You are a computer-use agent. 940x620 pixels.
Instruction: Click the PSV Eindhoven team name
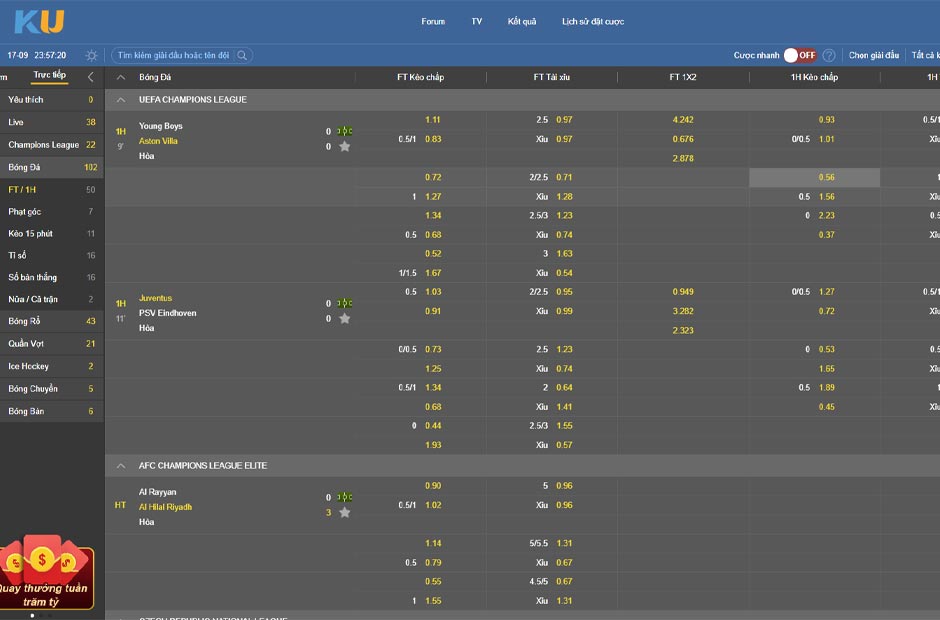pos(167,313)
